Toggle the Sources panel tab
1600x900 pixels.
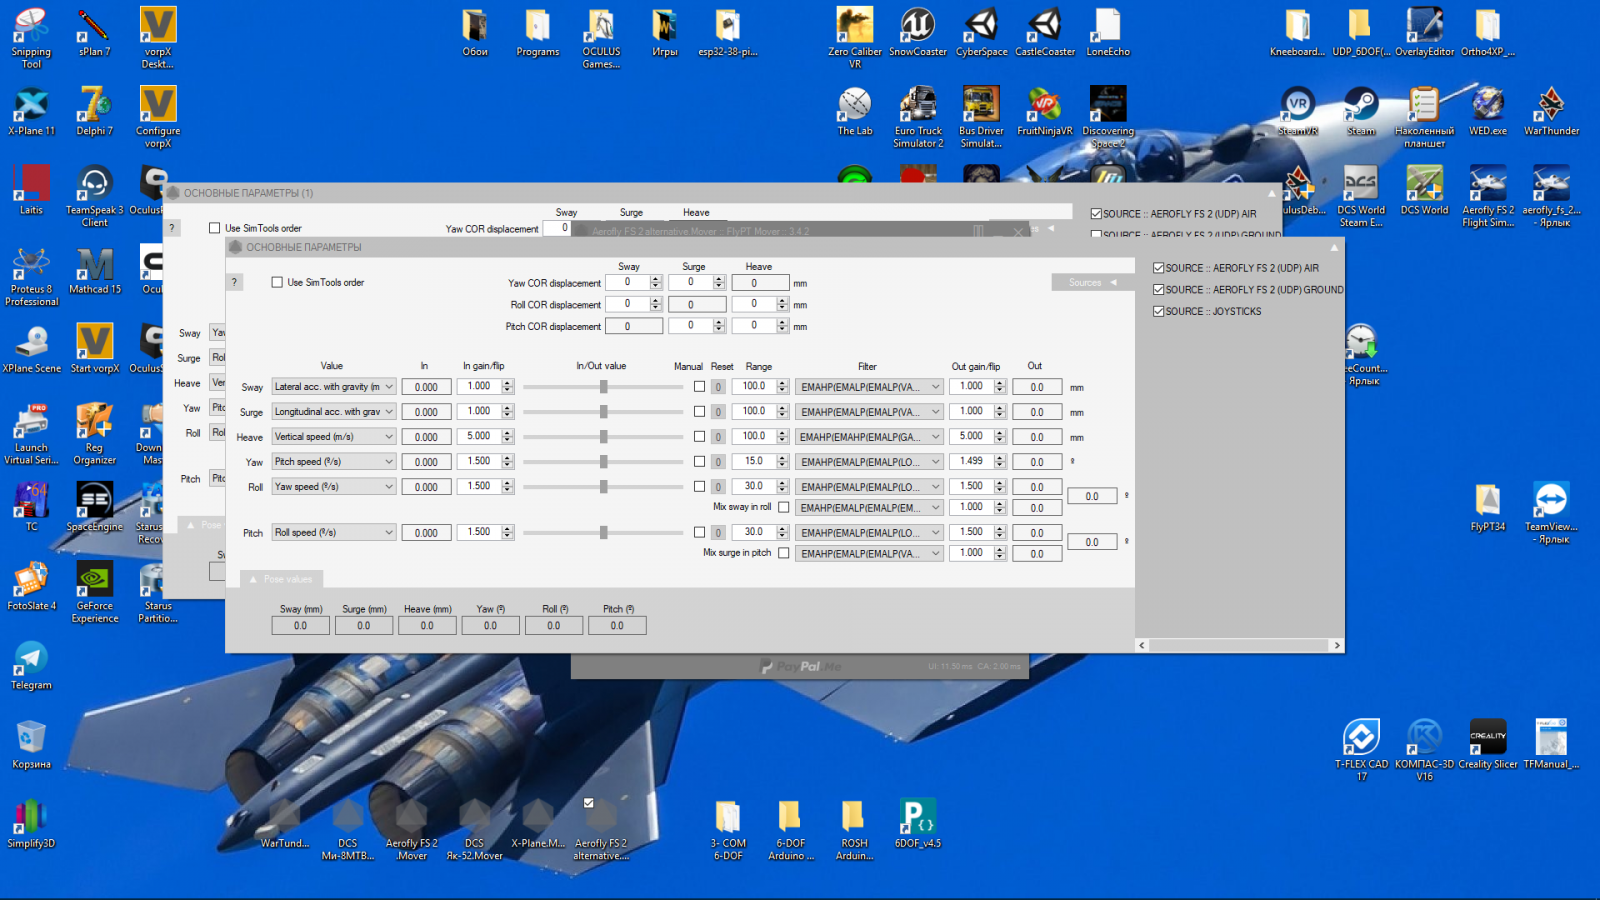(1091, 283)
